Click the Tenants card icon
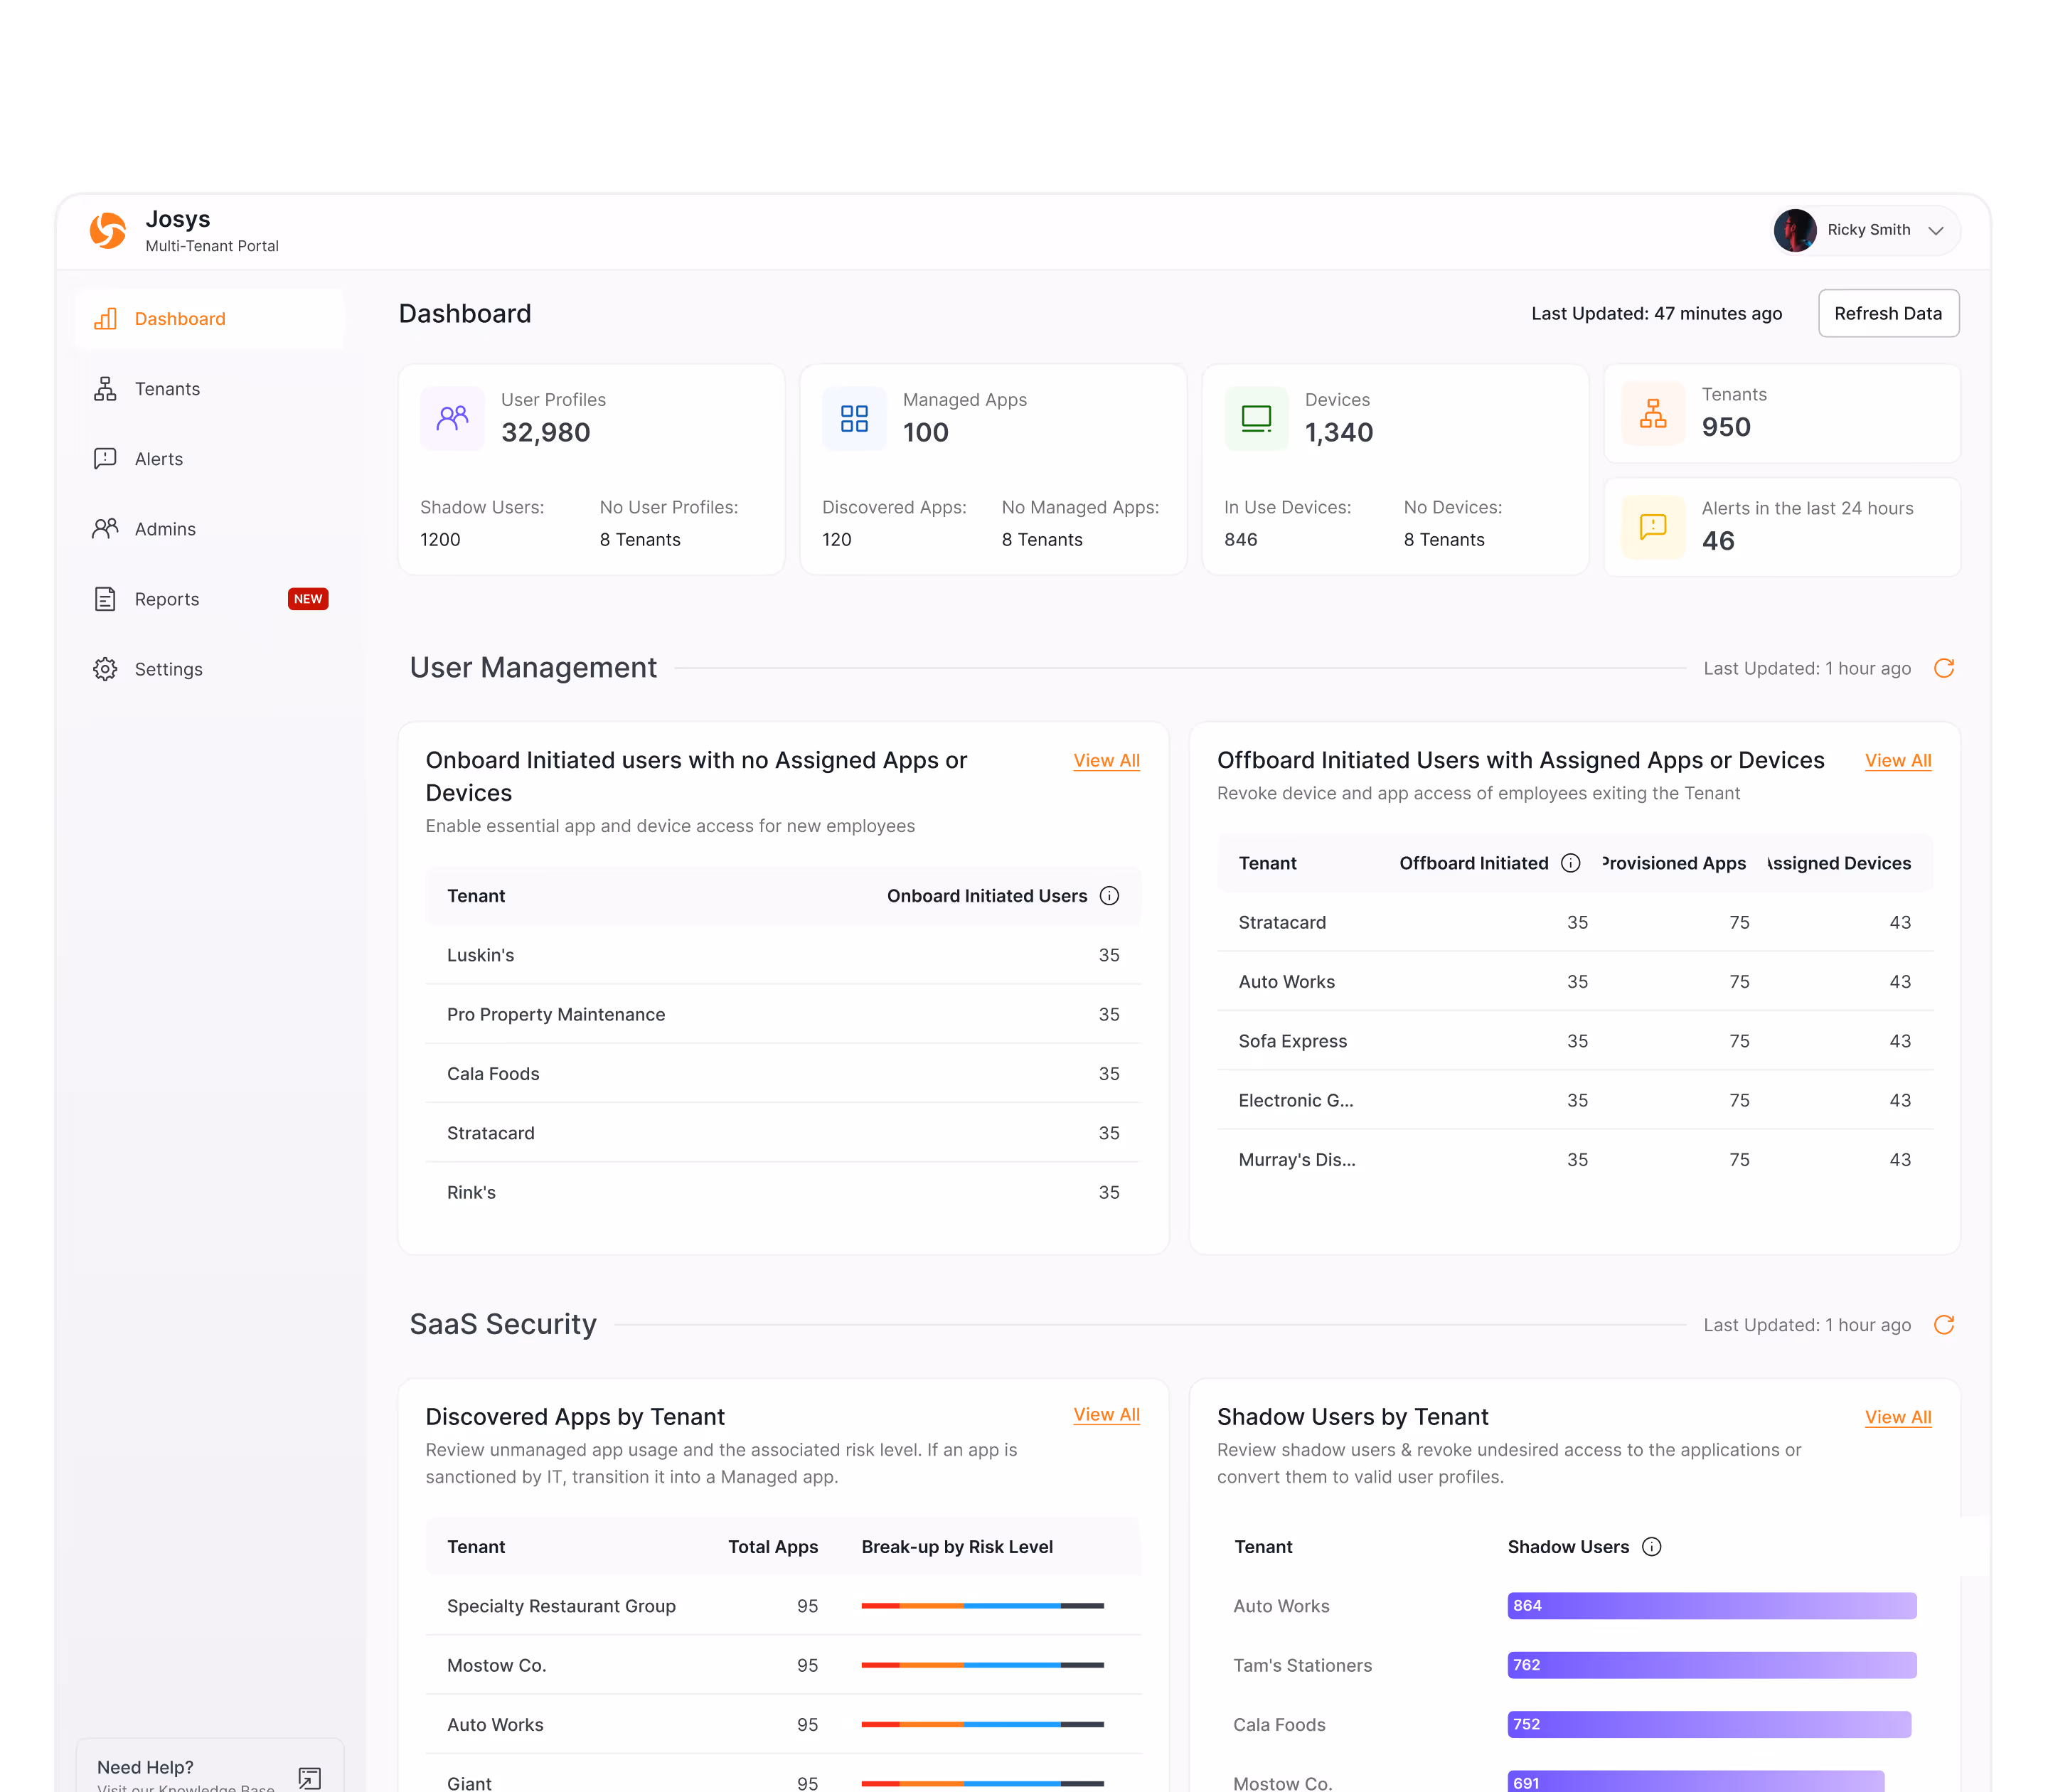Screen dimensions: 2048x1792 pyautogui.click(x=1652, y=413)
